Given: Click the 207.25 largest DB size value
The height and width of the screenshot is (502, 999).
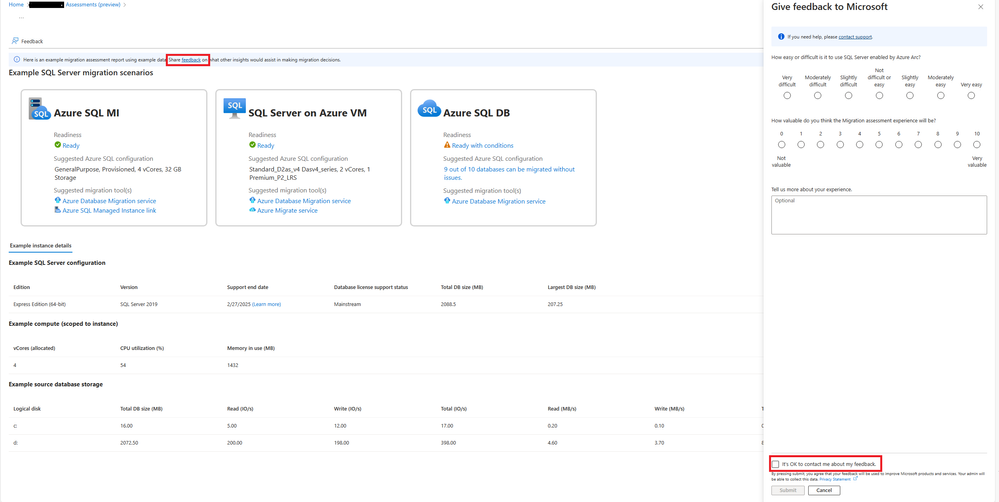Looking at the screenshot, I should click(556, 305).
